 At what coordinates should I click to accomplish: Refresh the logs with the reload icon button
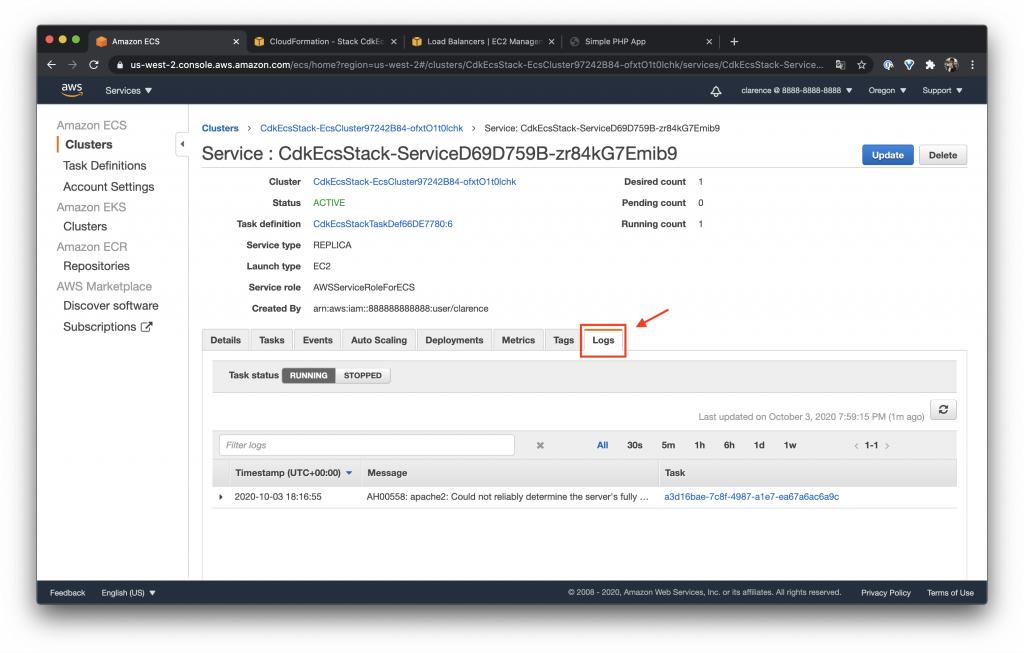point(943,409)
